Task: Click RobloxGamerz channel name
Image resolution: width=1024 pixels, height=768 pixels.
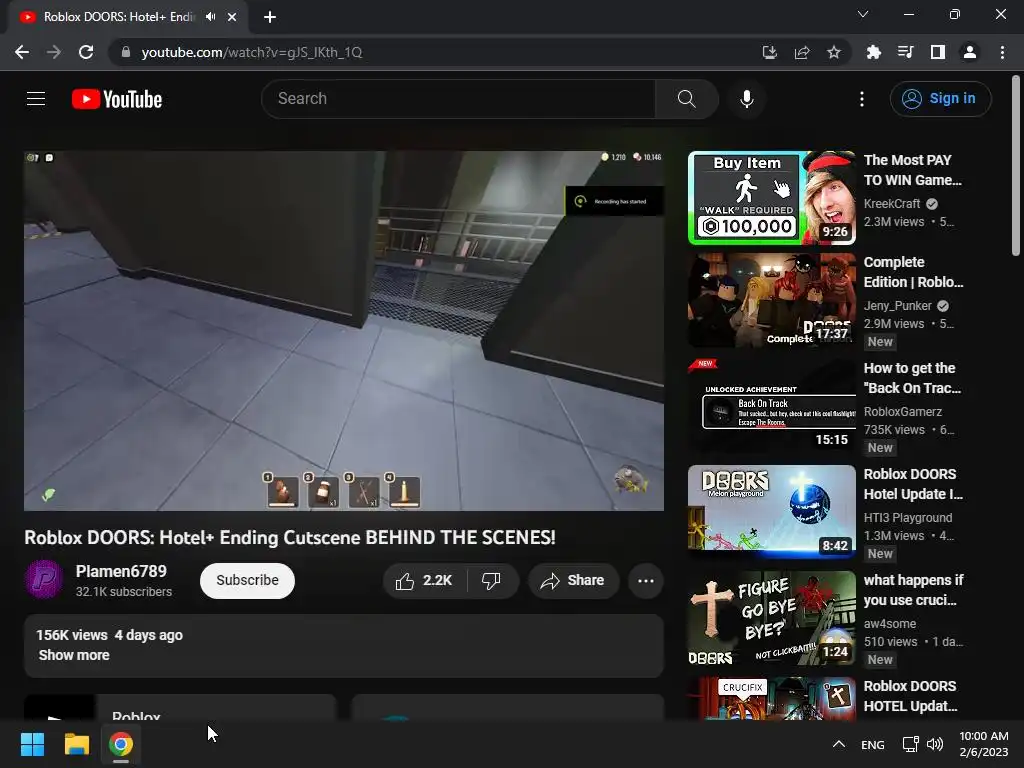Action: [x=903, y=411]
